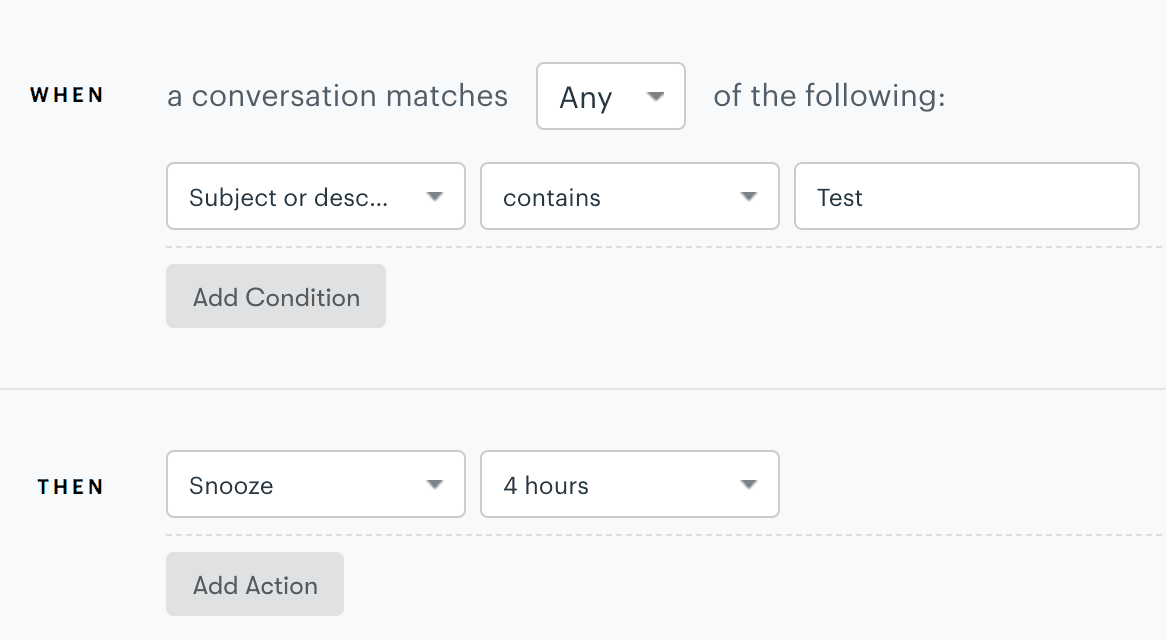Click the arrow icon in Subject dropdown
Image resolution: width=1166 pixels, height=640 pixels.
click(434, 197)
